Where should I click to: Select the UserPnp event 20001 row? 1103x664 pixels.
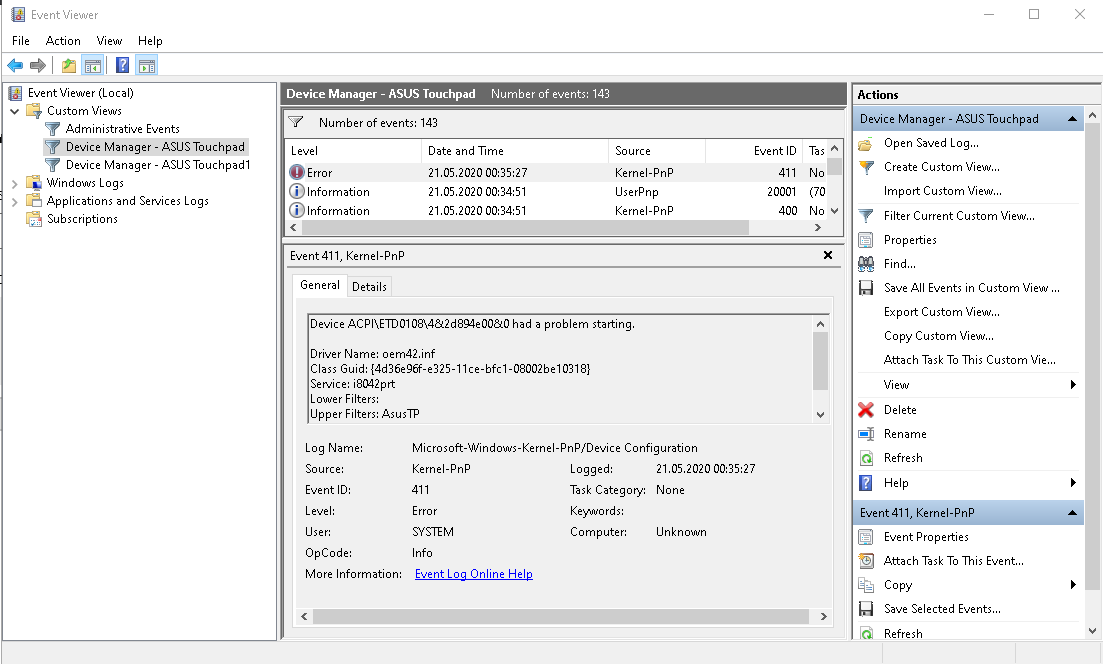tap(556, 191)
